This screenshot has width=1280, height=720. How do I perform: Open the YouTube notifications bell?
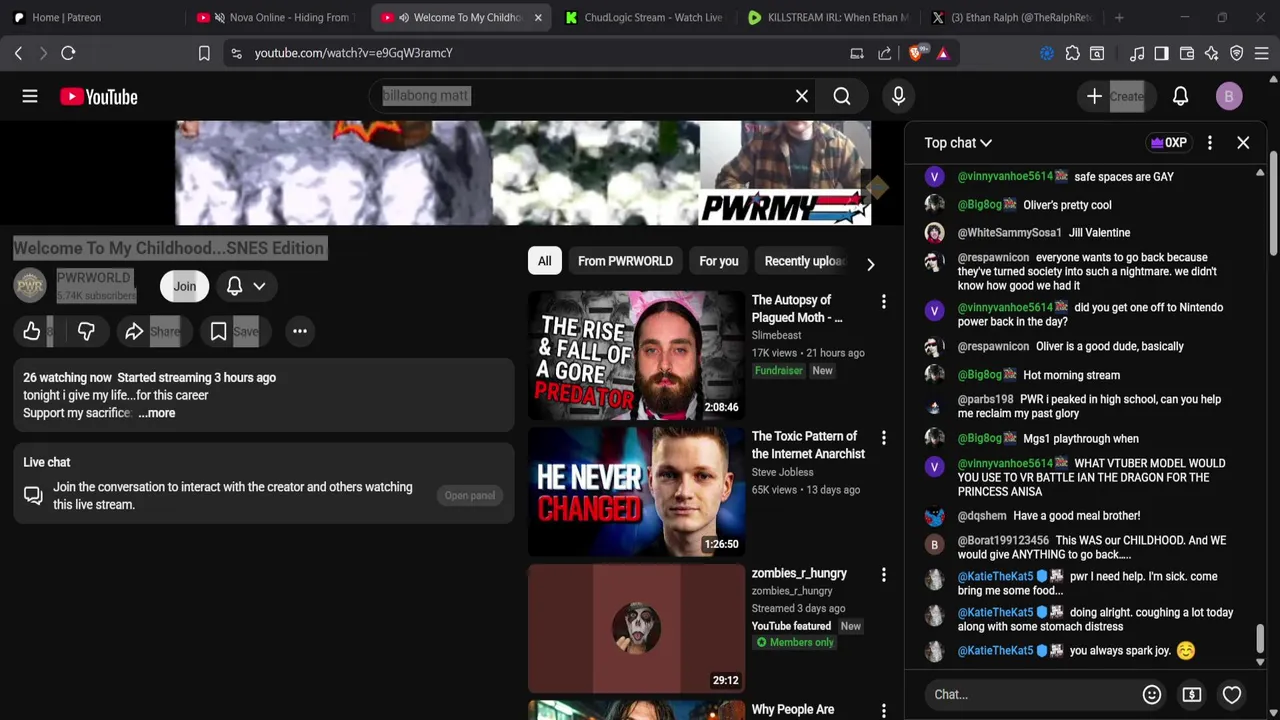(1180, 96)
